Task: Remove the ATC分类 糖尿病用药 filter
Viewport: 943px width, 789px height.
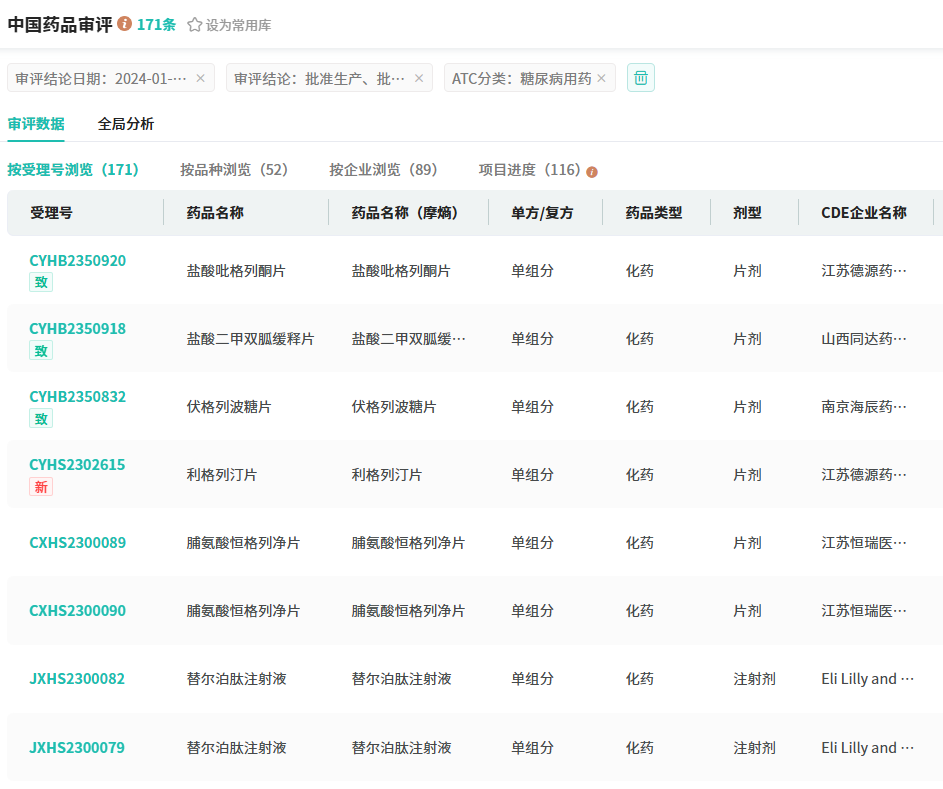Action: click(x=601, y=78)
